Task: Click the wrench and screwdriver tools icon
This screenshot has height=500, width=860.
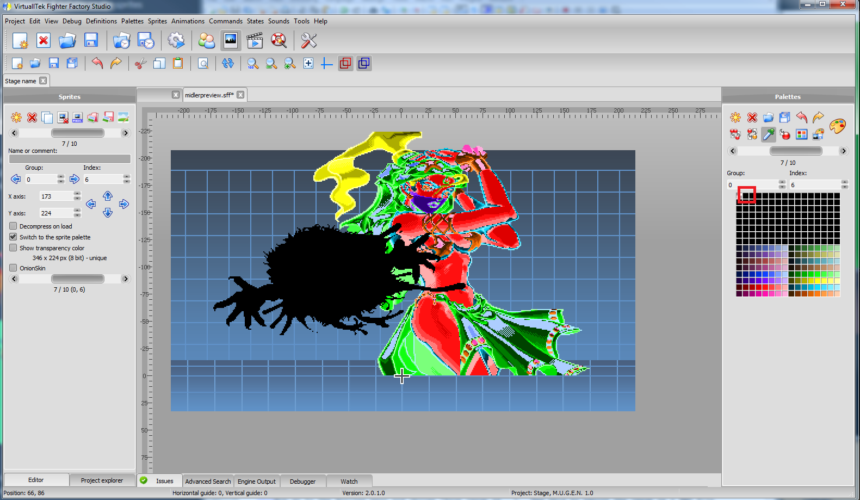Action: [308, 40]
